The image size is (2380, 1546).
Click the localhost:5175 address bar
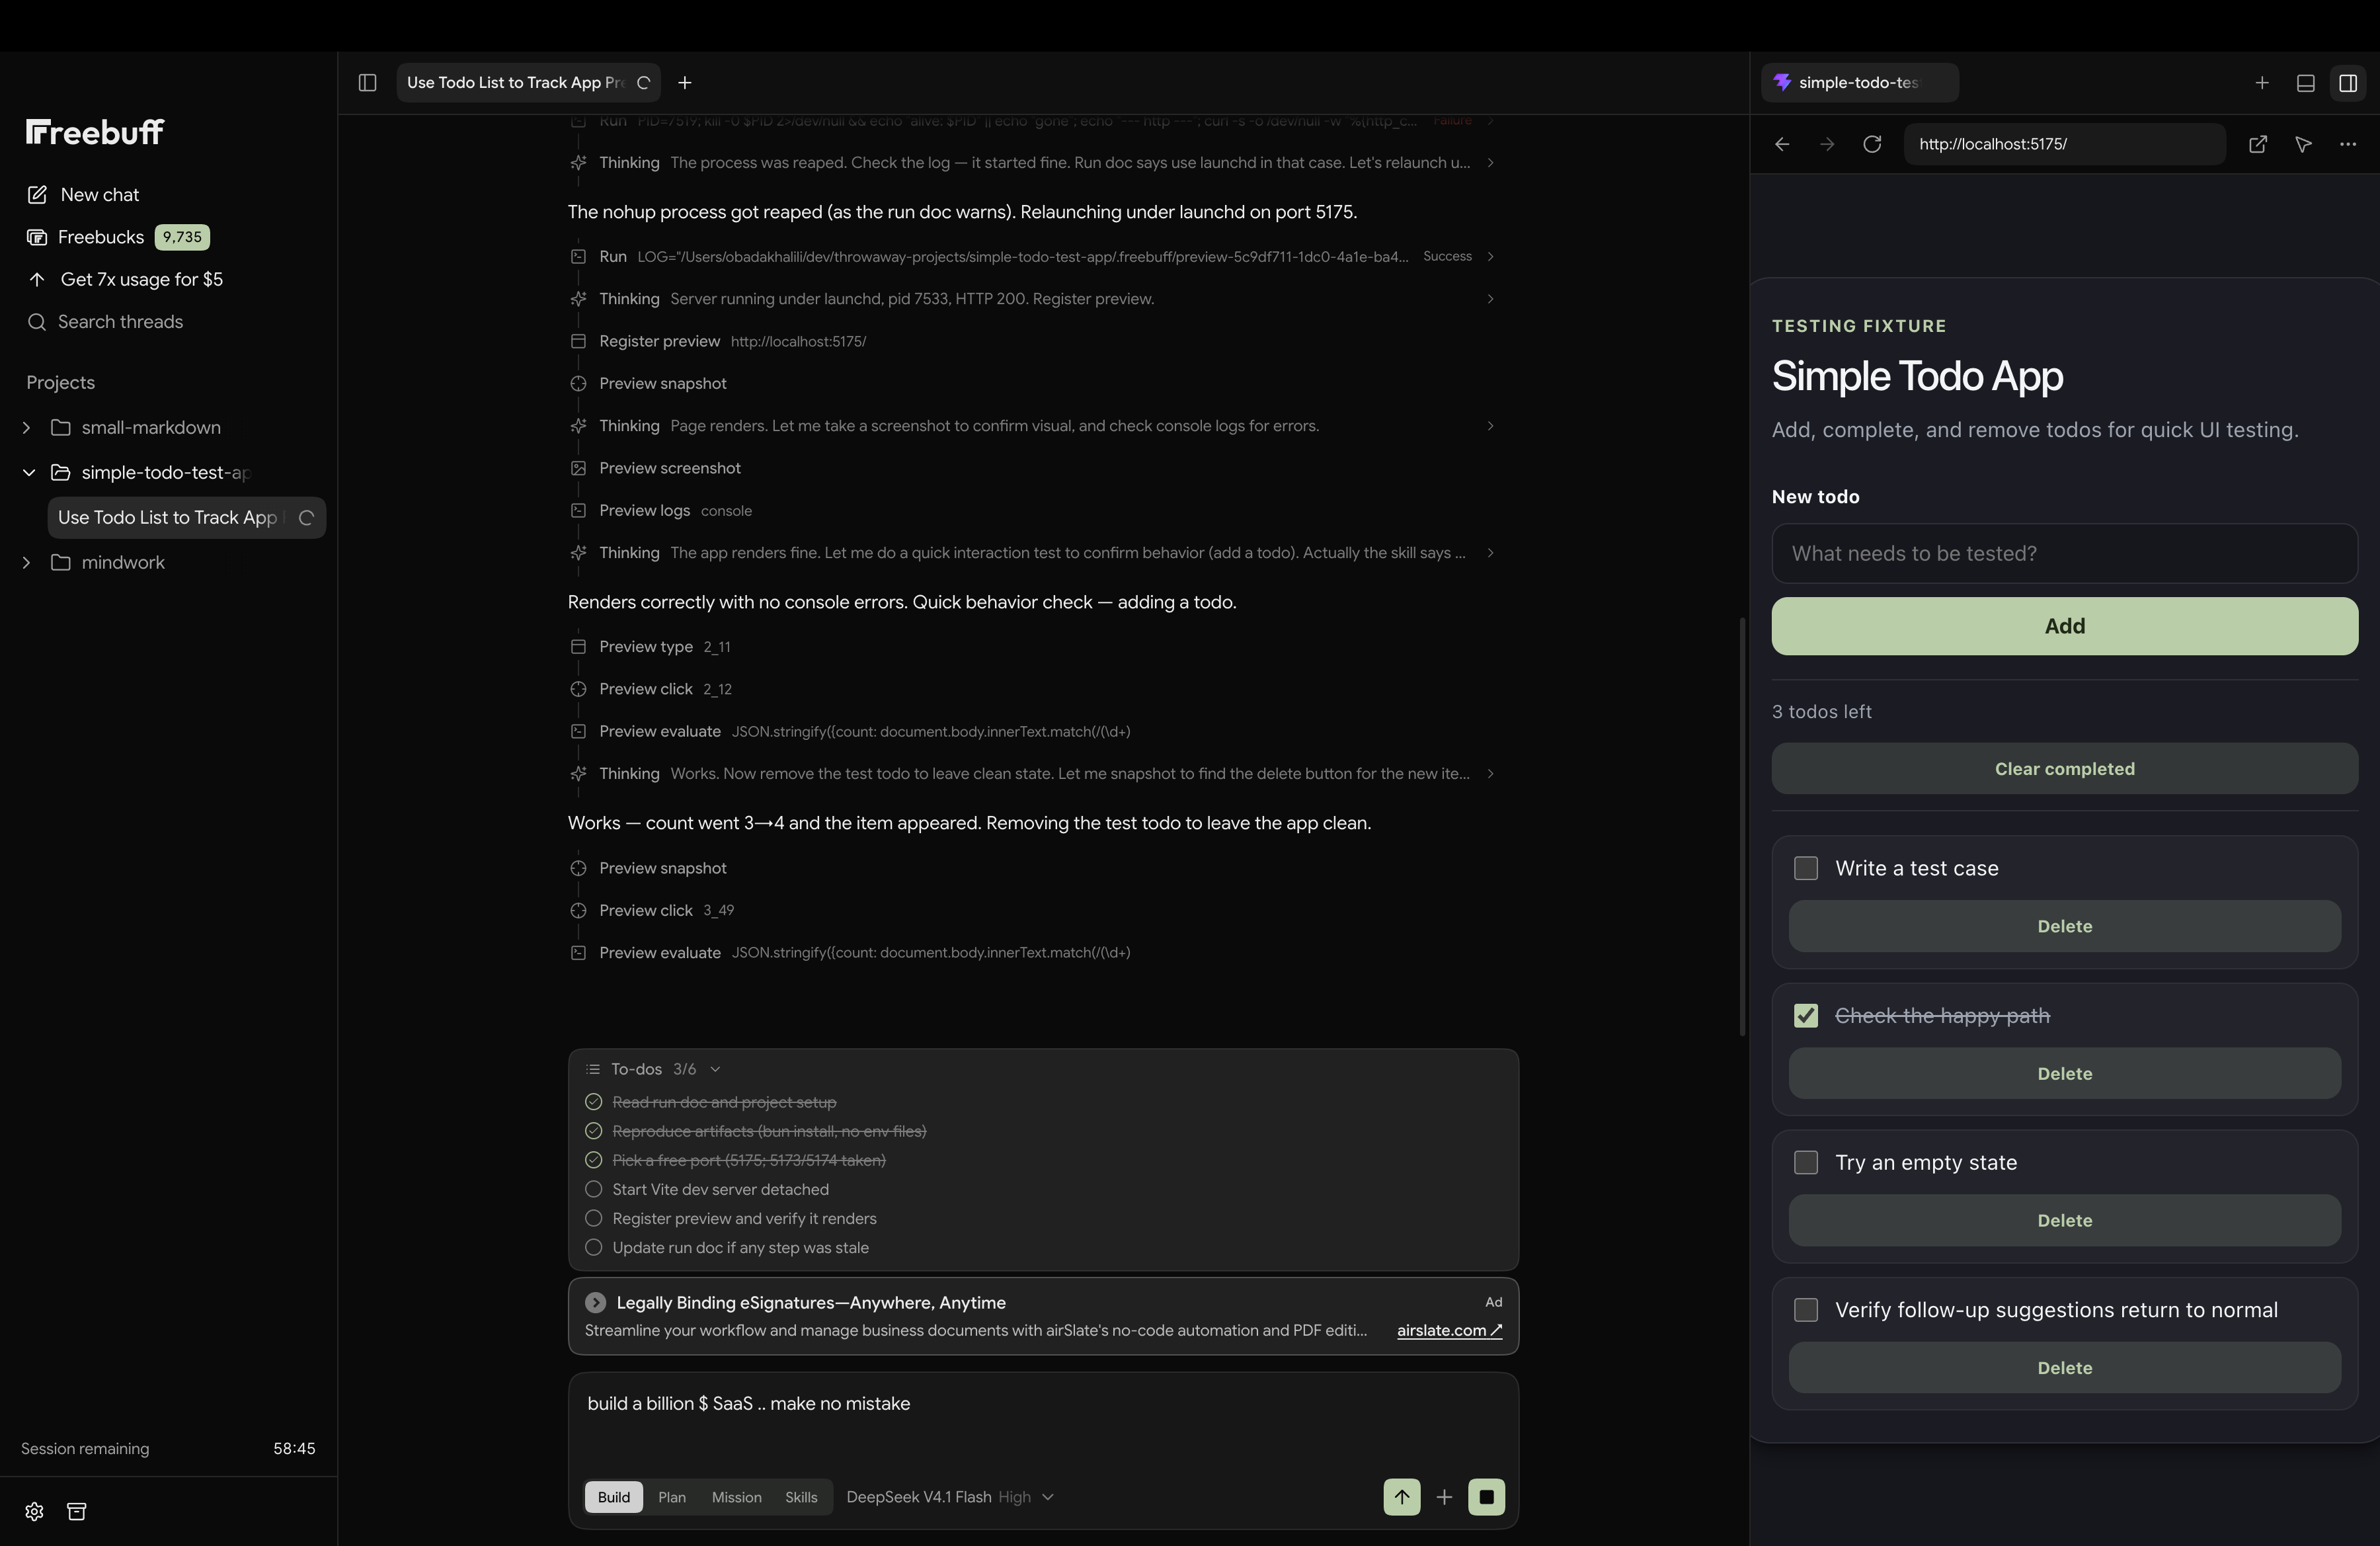[2065, 144]
